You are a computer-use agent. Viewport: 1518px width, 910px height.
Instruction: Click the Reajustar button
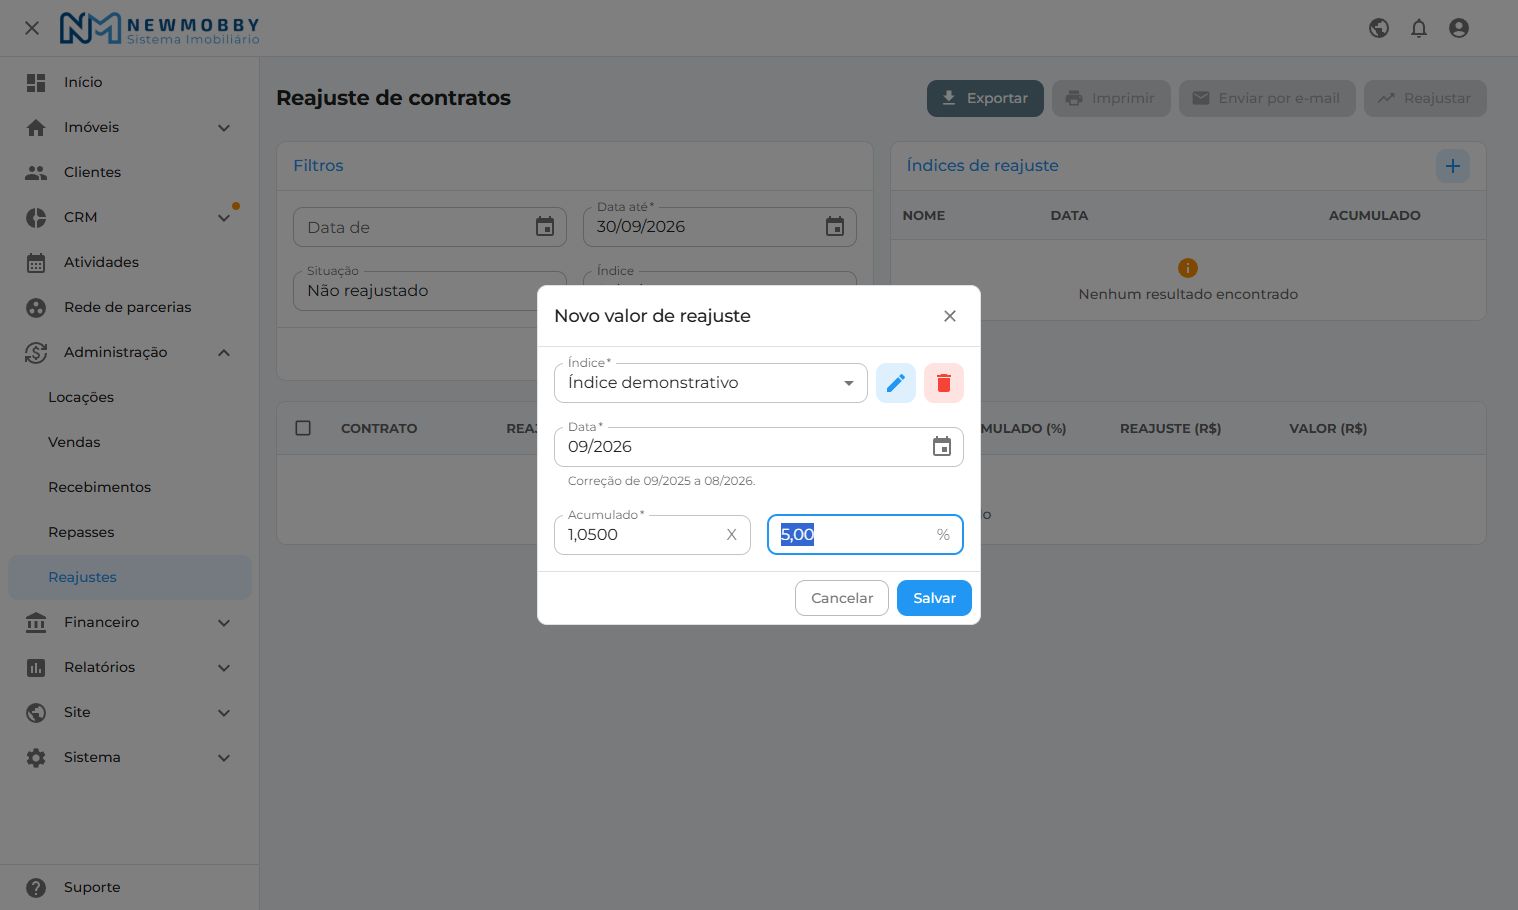click(1425, 98)
